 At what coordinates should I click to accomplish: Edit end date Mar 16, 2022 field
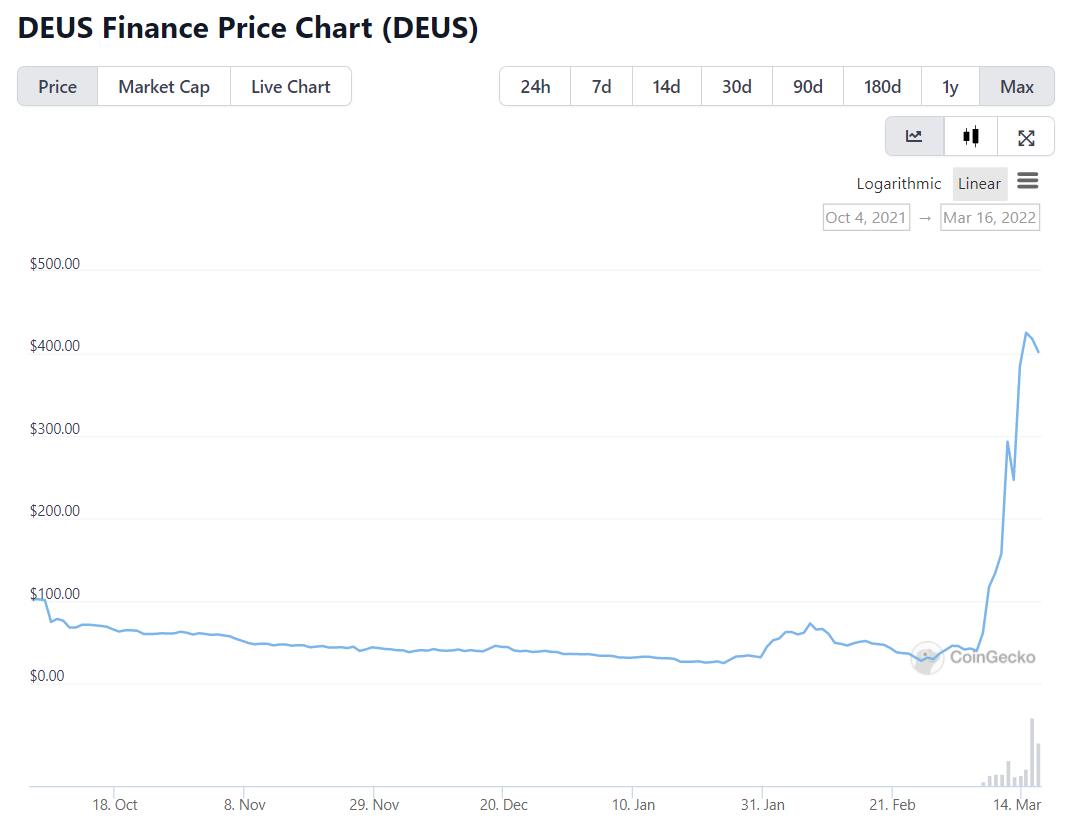[x=990, y=217]
